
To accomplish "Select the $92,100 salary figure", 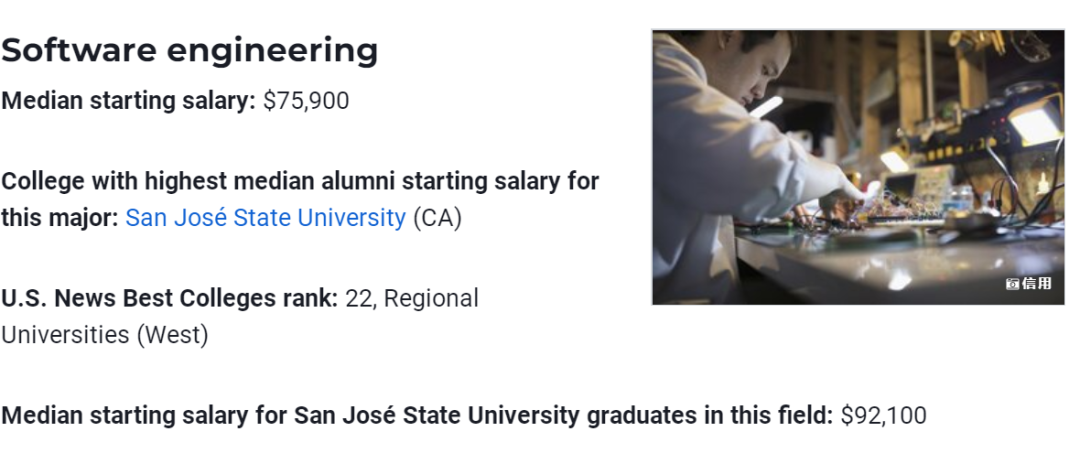I will pyautogui.click(x=883, y=415).
